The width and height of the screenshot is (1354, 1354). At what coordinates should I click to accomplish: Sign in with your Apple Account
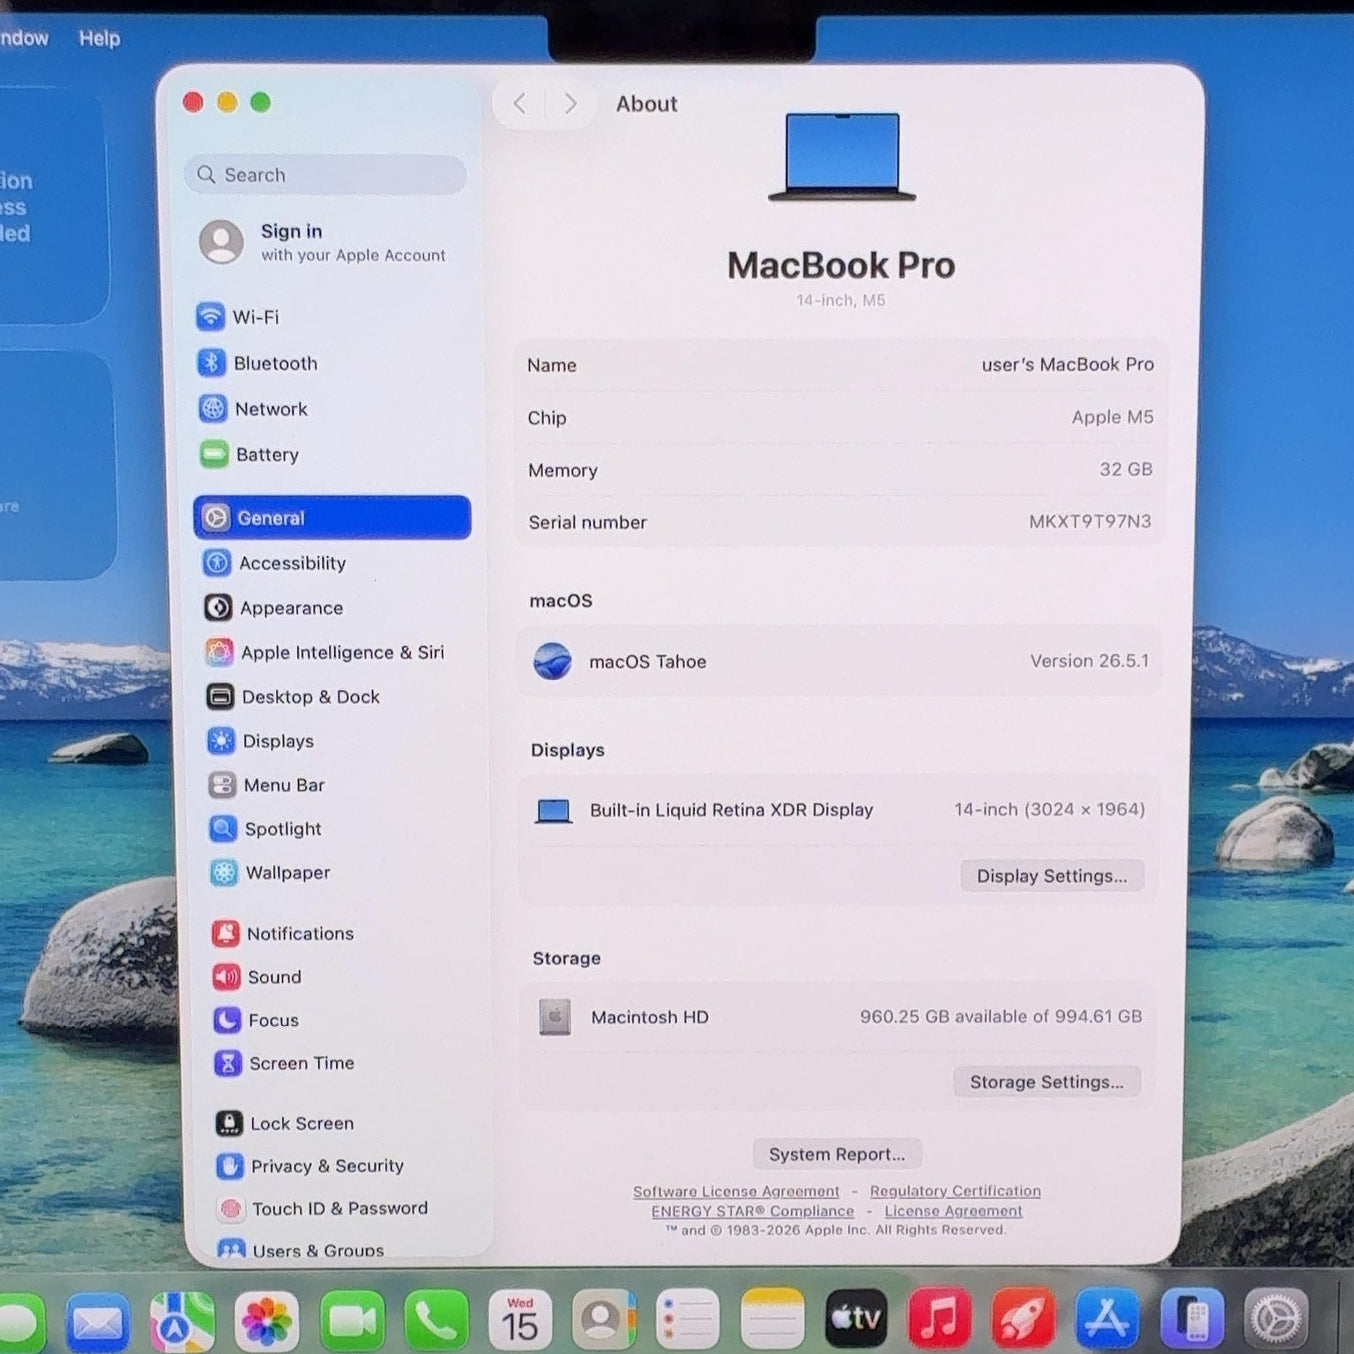[324, 242]
